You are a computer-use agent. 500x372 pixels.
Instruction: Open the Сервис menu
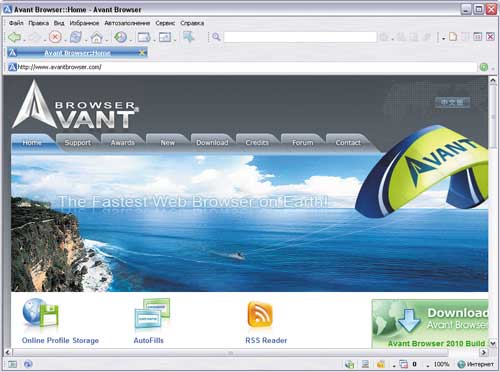165,23
